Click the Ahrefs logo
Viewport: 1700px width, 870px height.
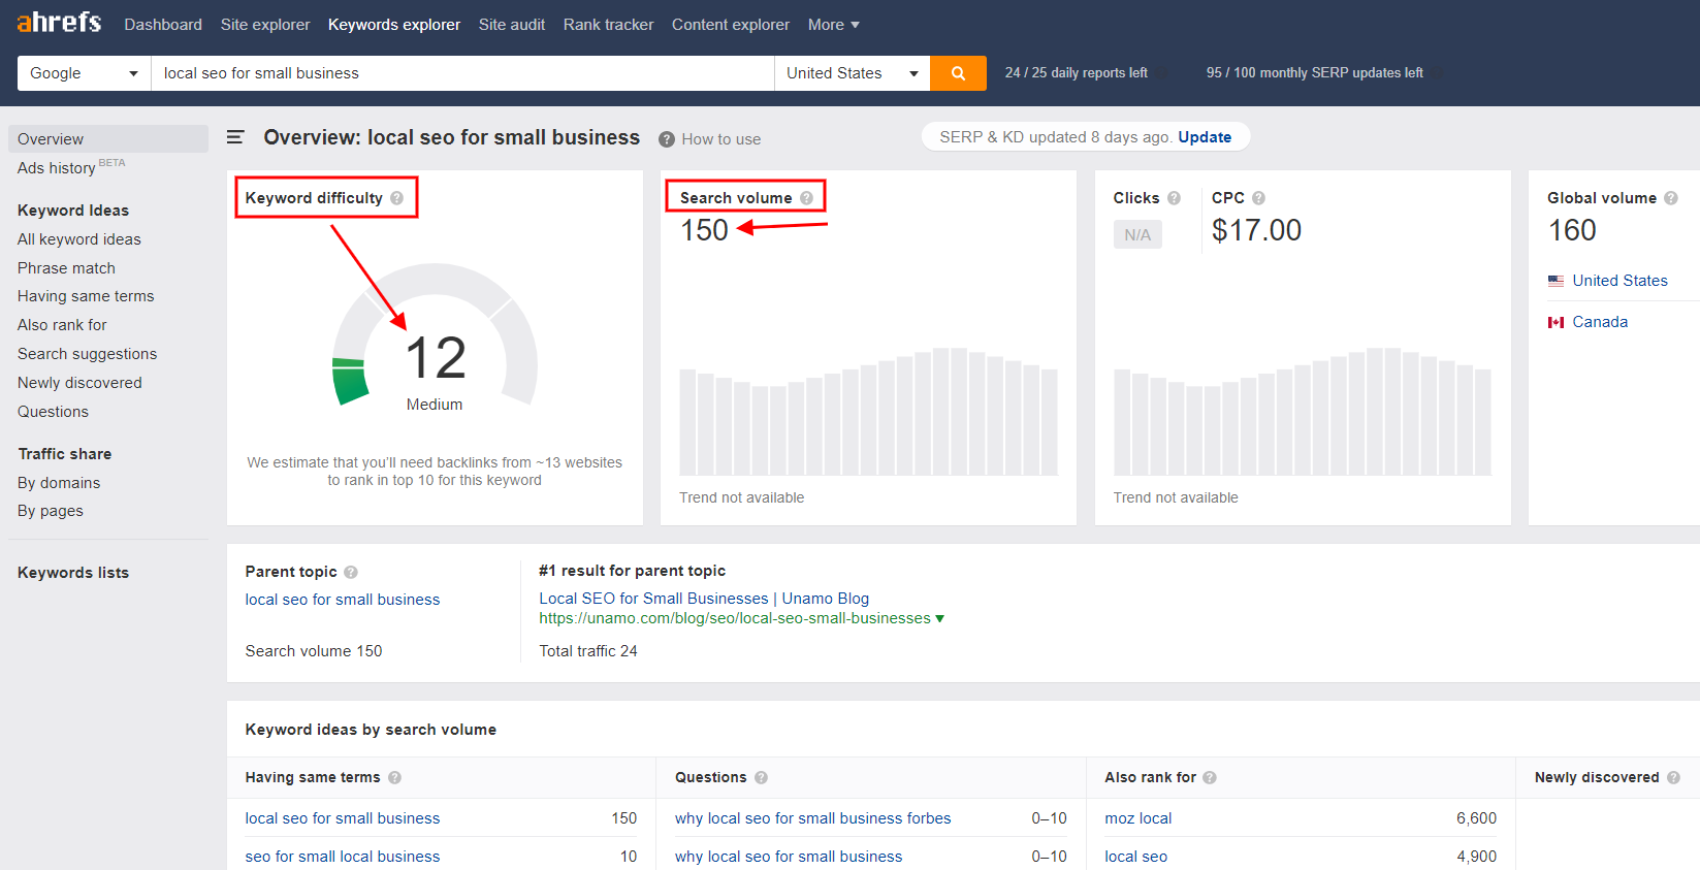click(59, 22)
